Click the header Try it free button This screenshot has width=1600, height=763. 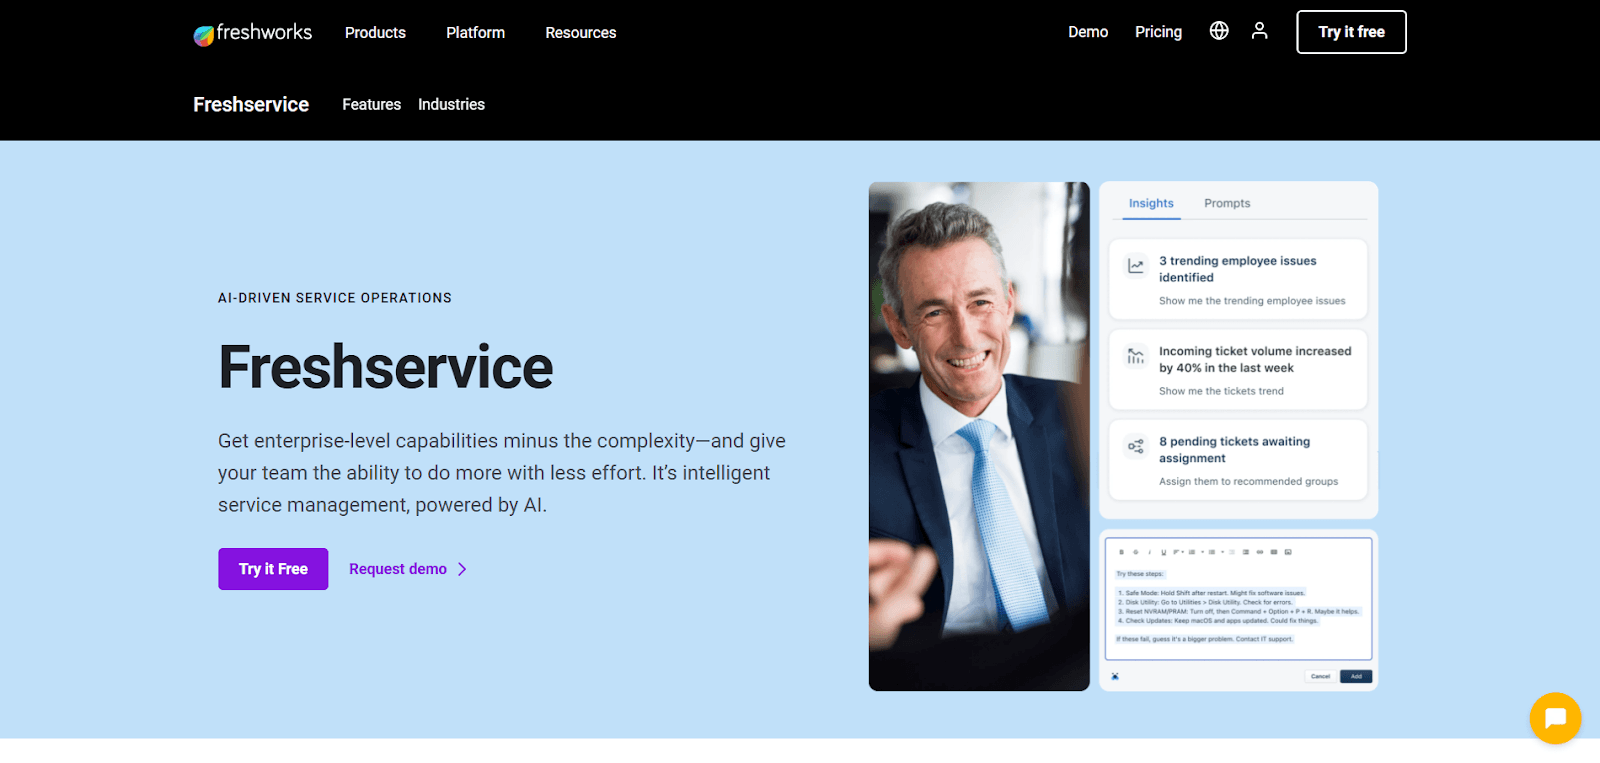1351,32
